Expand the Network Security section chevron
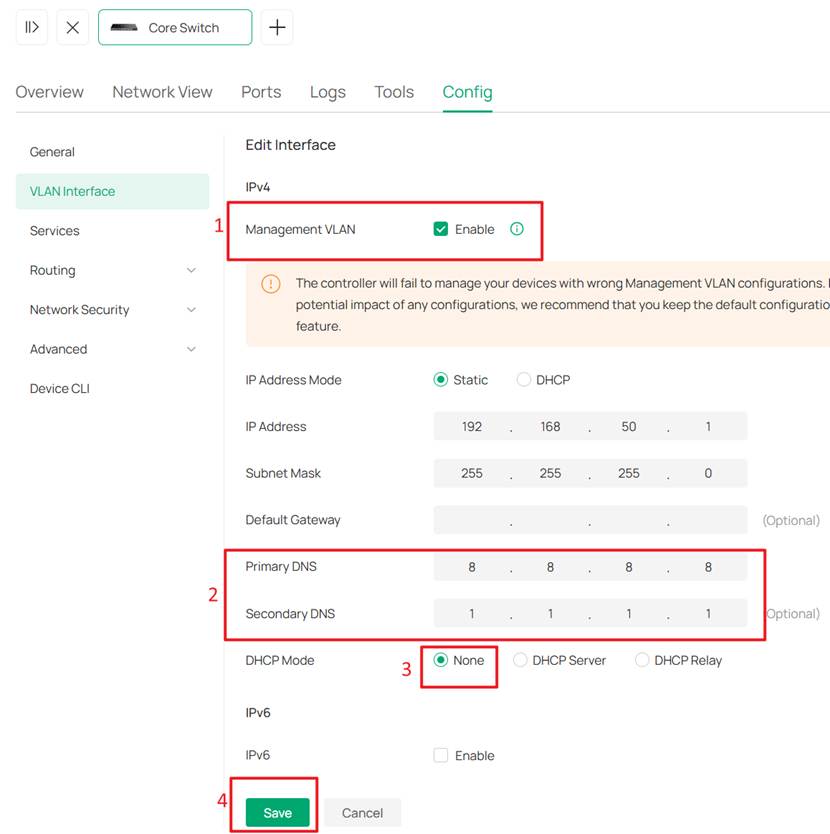Viewport: 830px width, 834px height. pos(192,310)
